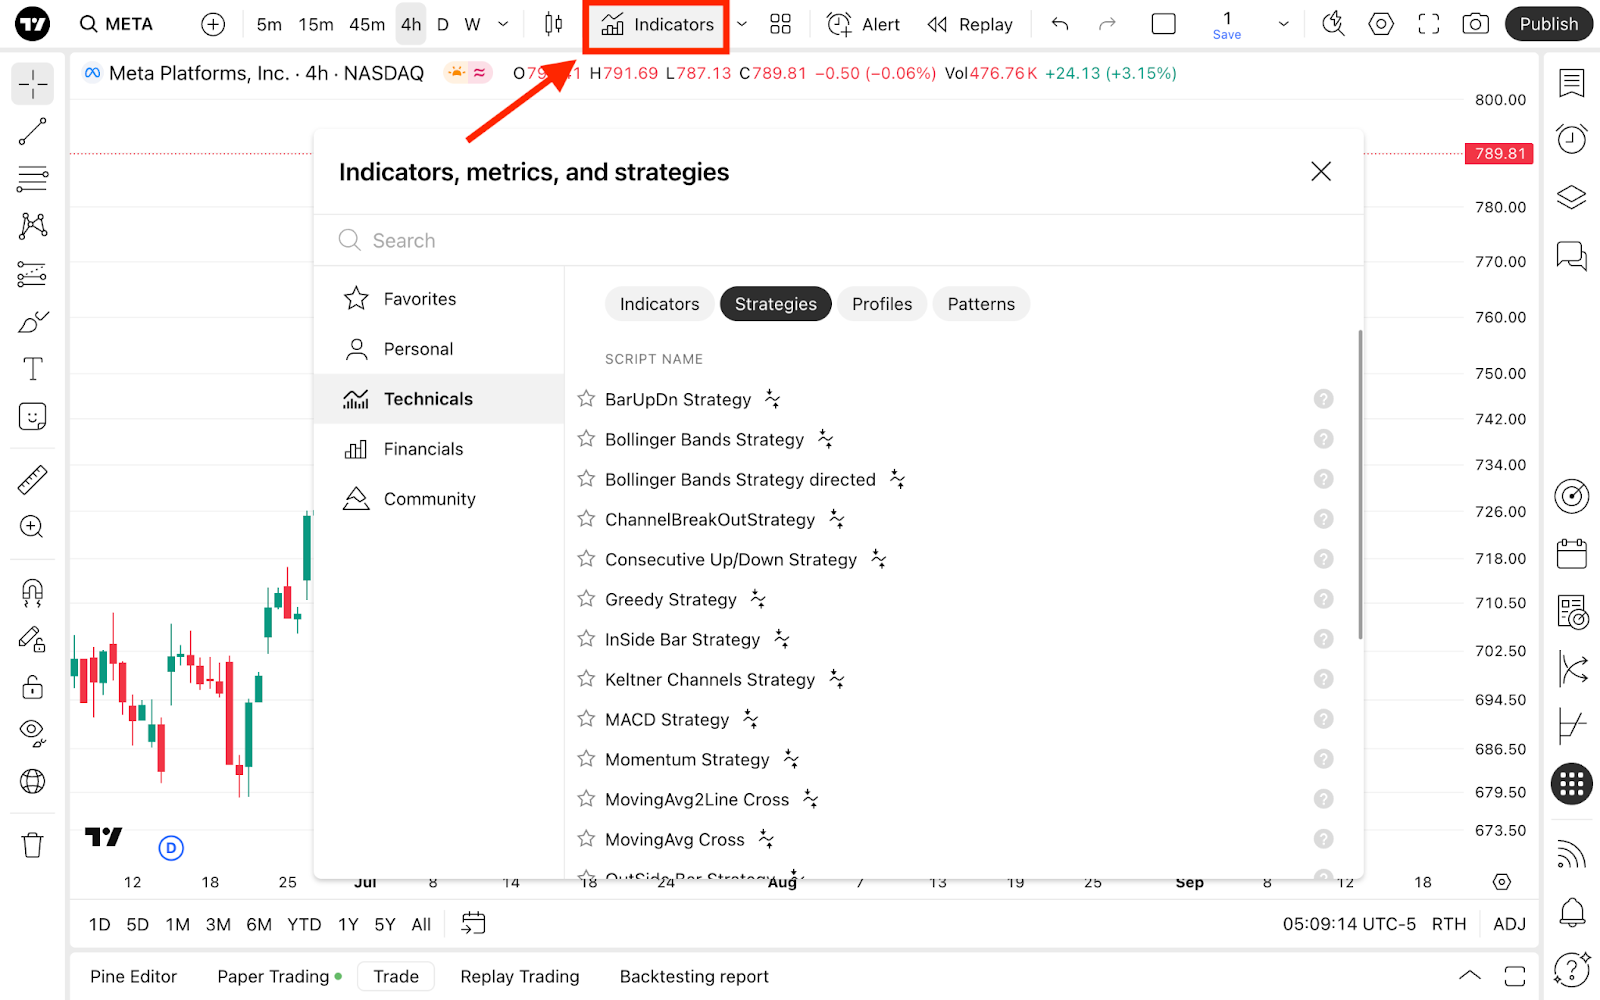This screenshot has height=1000, width=1600.
Task: Add Keltner Channels Strategy to chart
Action: [710, 679]
